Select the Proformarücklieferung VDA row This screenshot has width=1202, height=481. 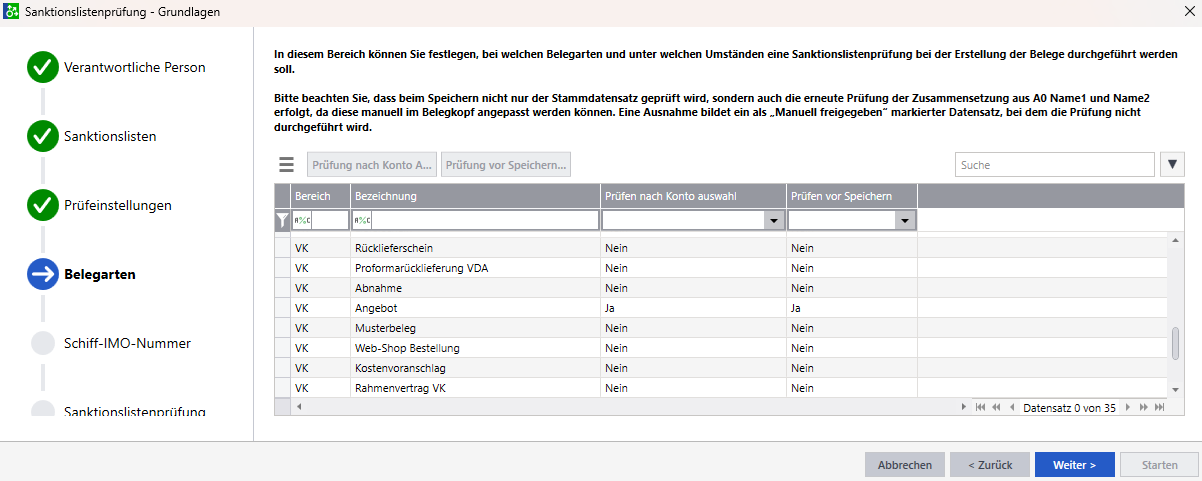[722, 268]
